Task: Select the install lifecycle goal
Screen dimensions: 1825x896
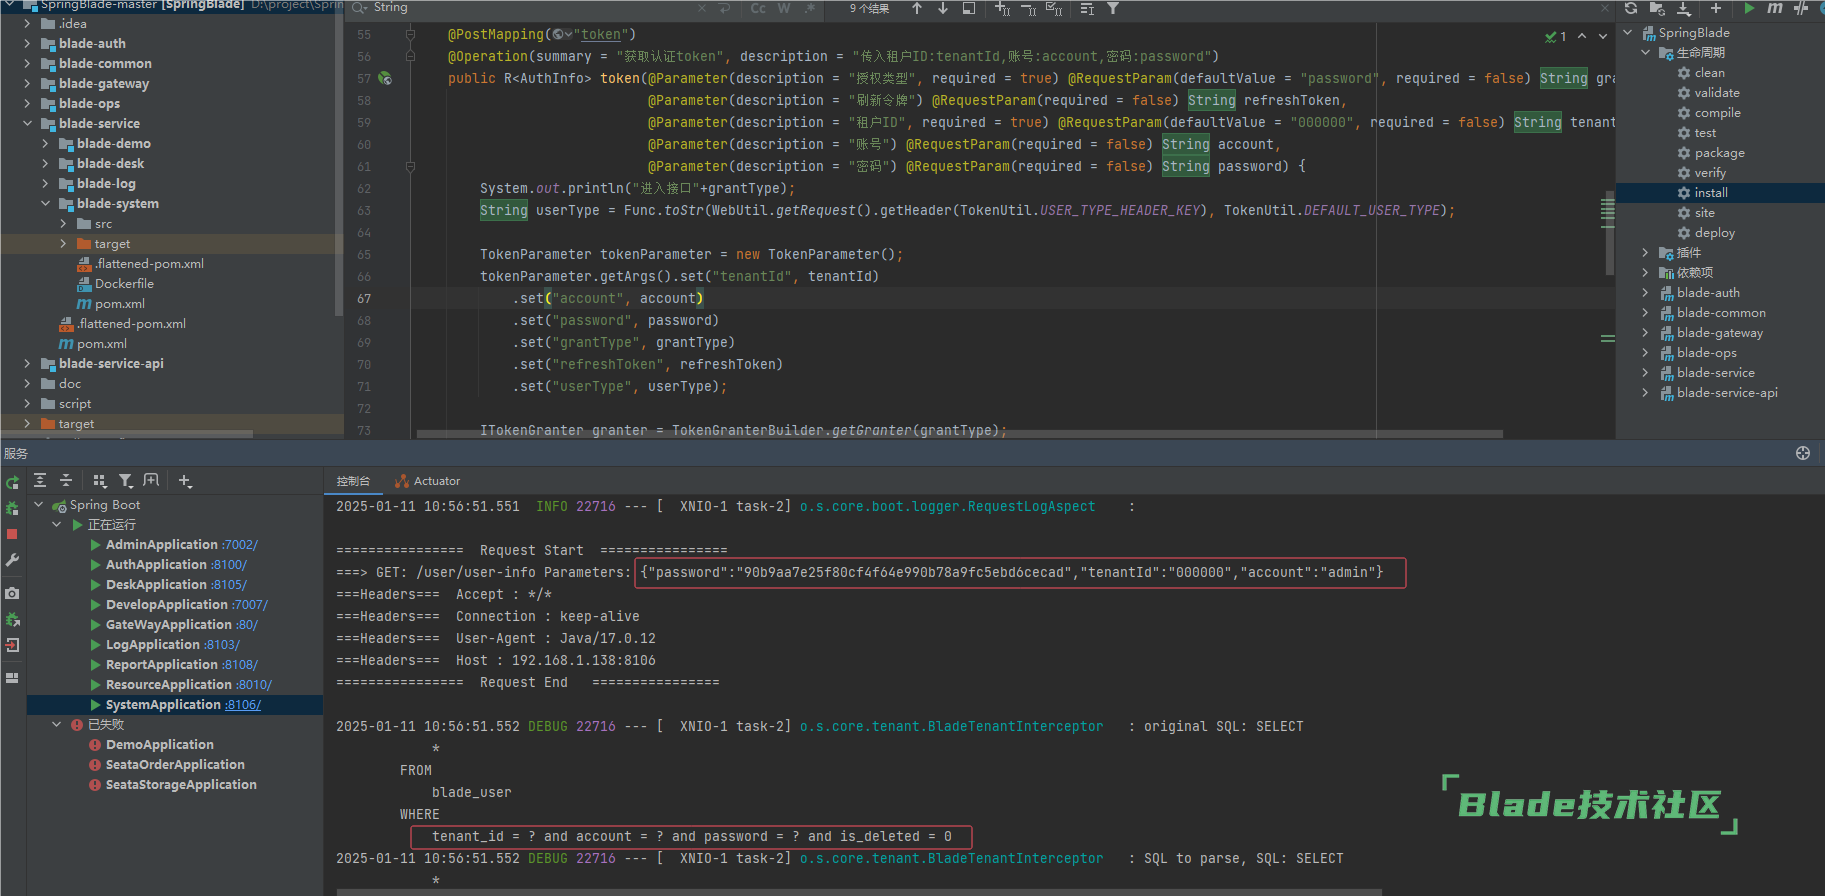Action: point(1711,193)
